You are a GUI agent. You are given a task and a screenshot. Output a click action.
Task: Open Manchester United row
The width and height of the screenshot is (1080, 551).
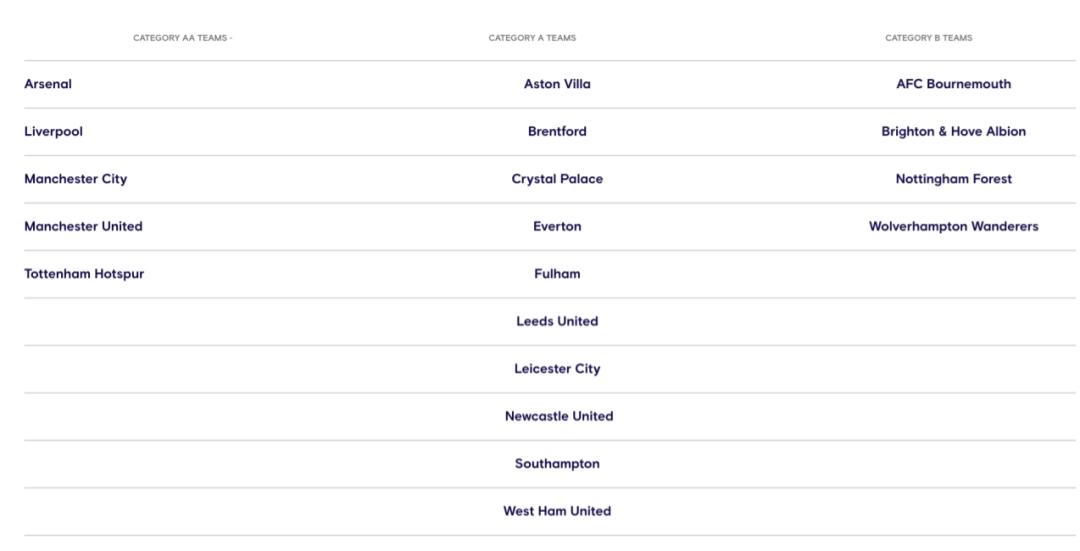click(x=83, y=227)
